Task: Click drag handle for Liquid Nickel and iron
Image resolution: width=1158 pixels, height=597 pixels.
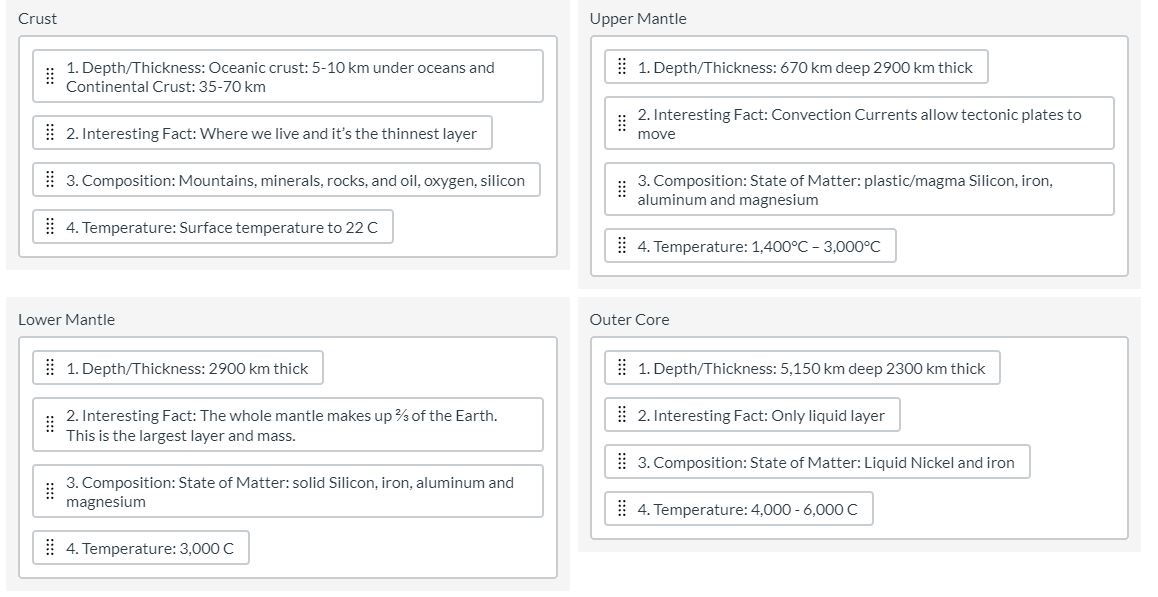Action: click(x=622, y=463)
